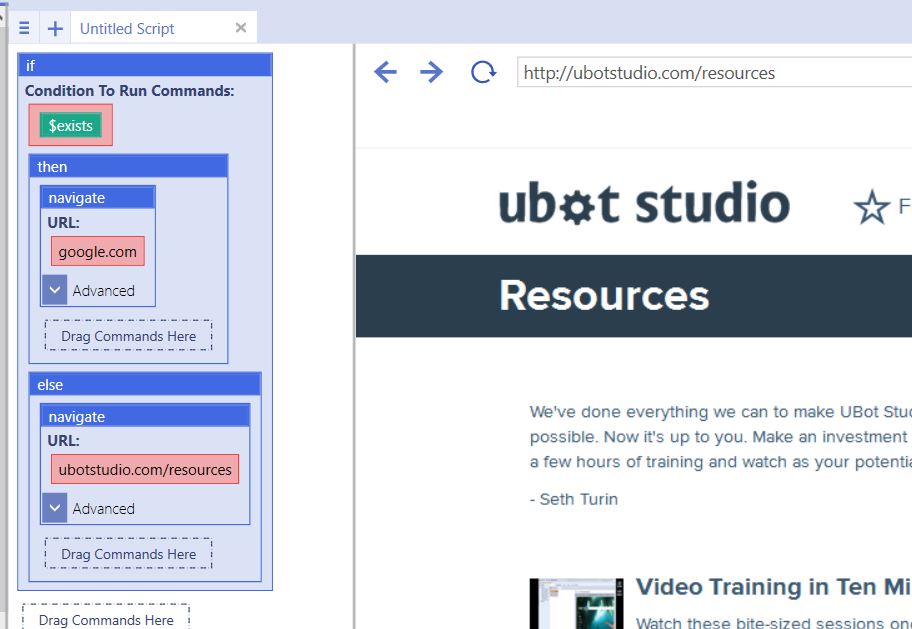Click Drag Commands Here box in then block
912x629 pixels.
(129, 336)
